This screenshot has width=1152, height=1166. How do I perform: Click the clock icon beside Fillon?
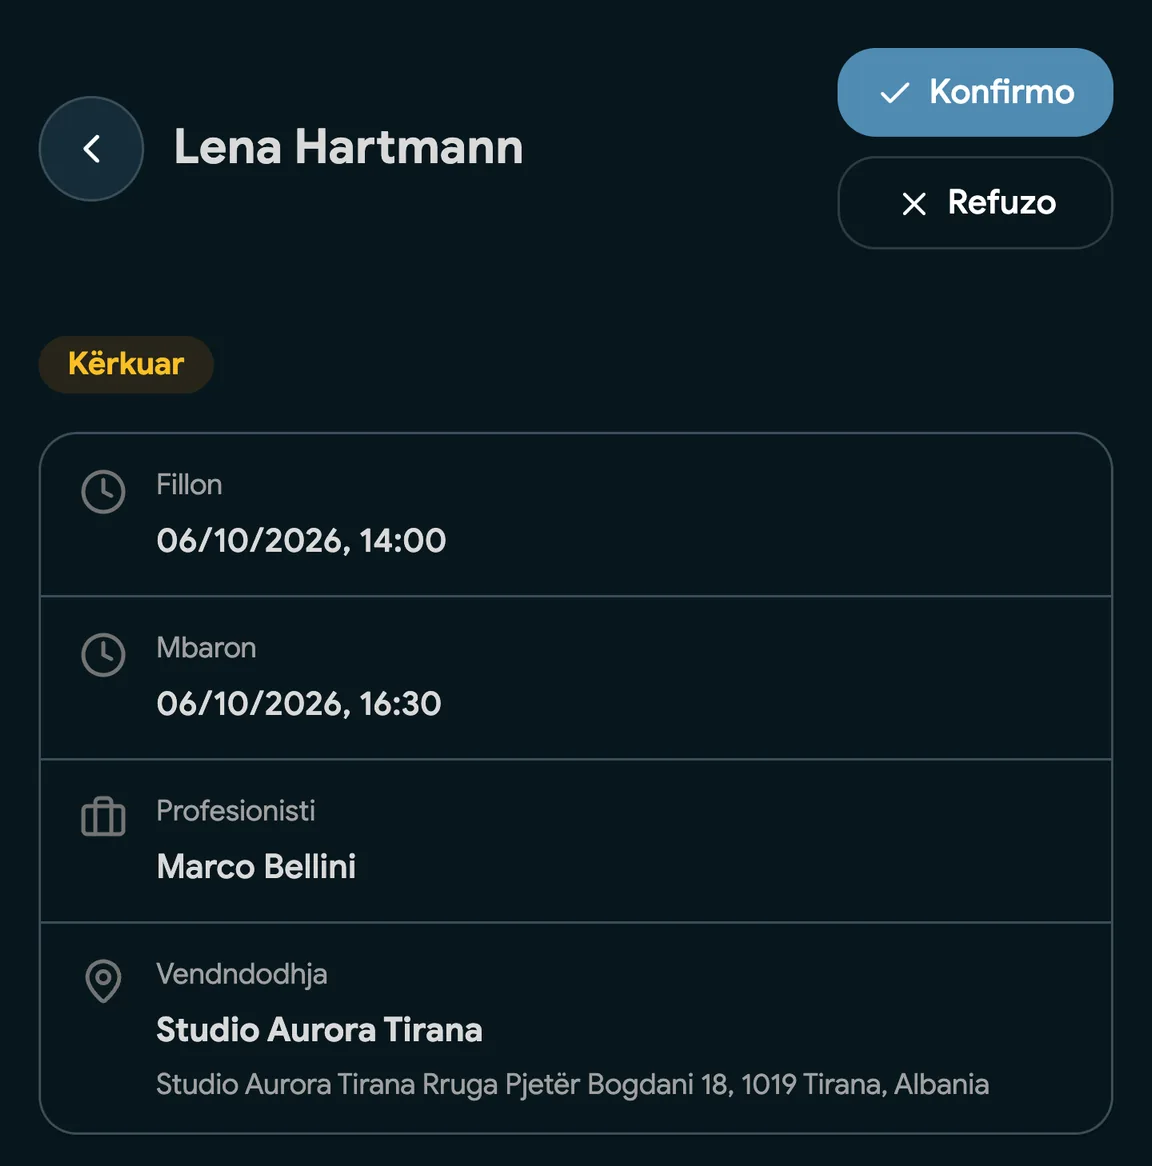pyautogui.click(x=103, y=492)
